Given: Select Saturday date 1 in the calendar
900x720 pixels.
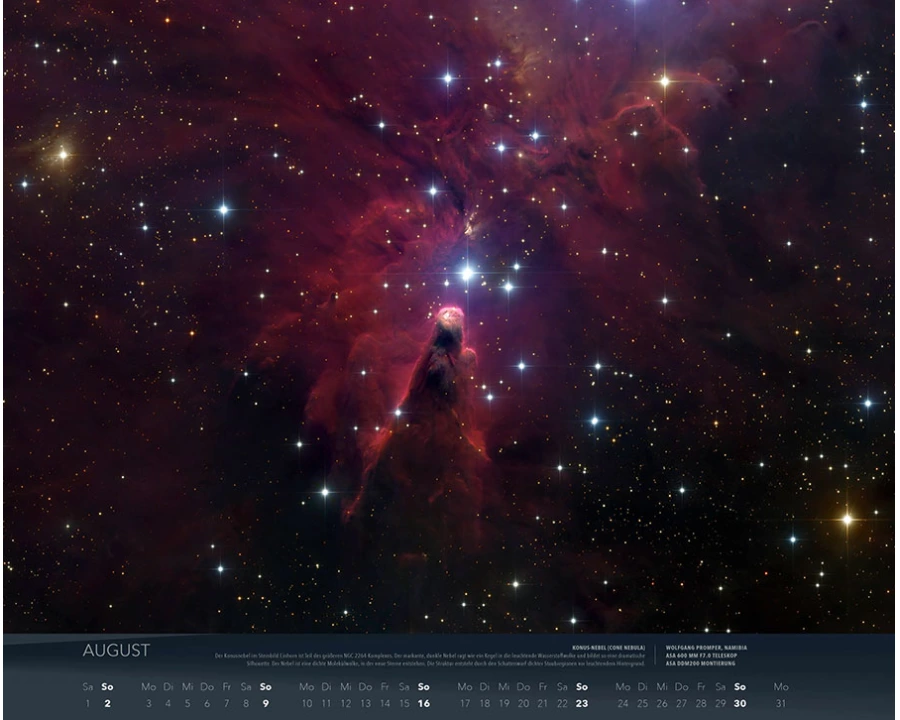Looking at the screenshot, I should point(87,703).
